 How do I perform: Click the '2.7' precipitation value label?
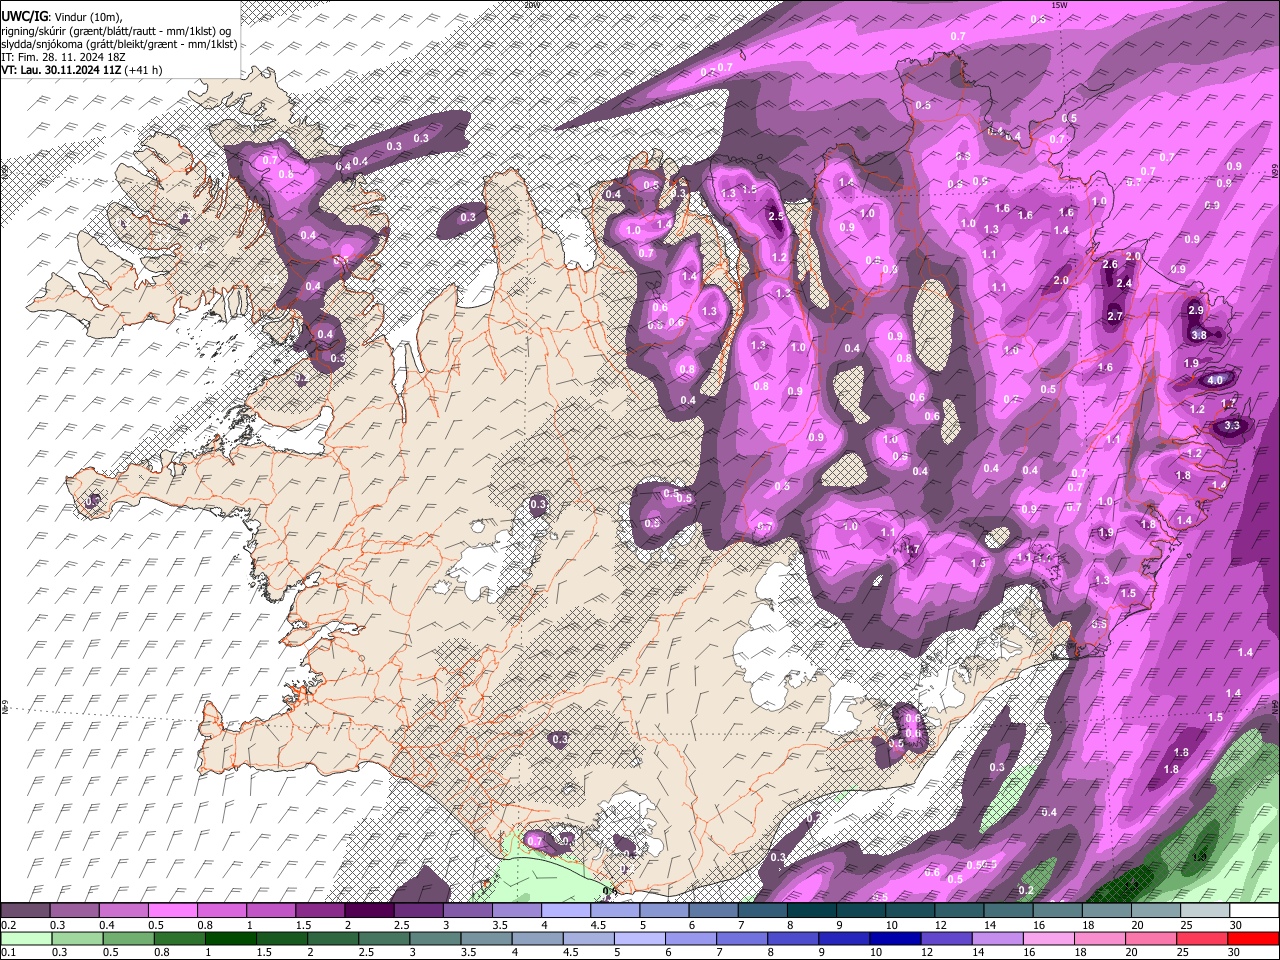[x=1115, y=317]
